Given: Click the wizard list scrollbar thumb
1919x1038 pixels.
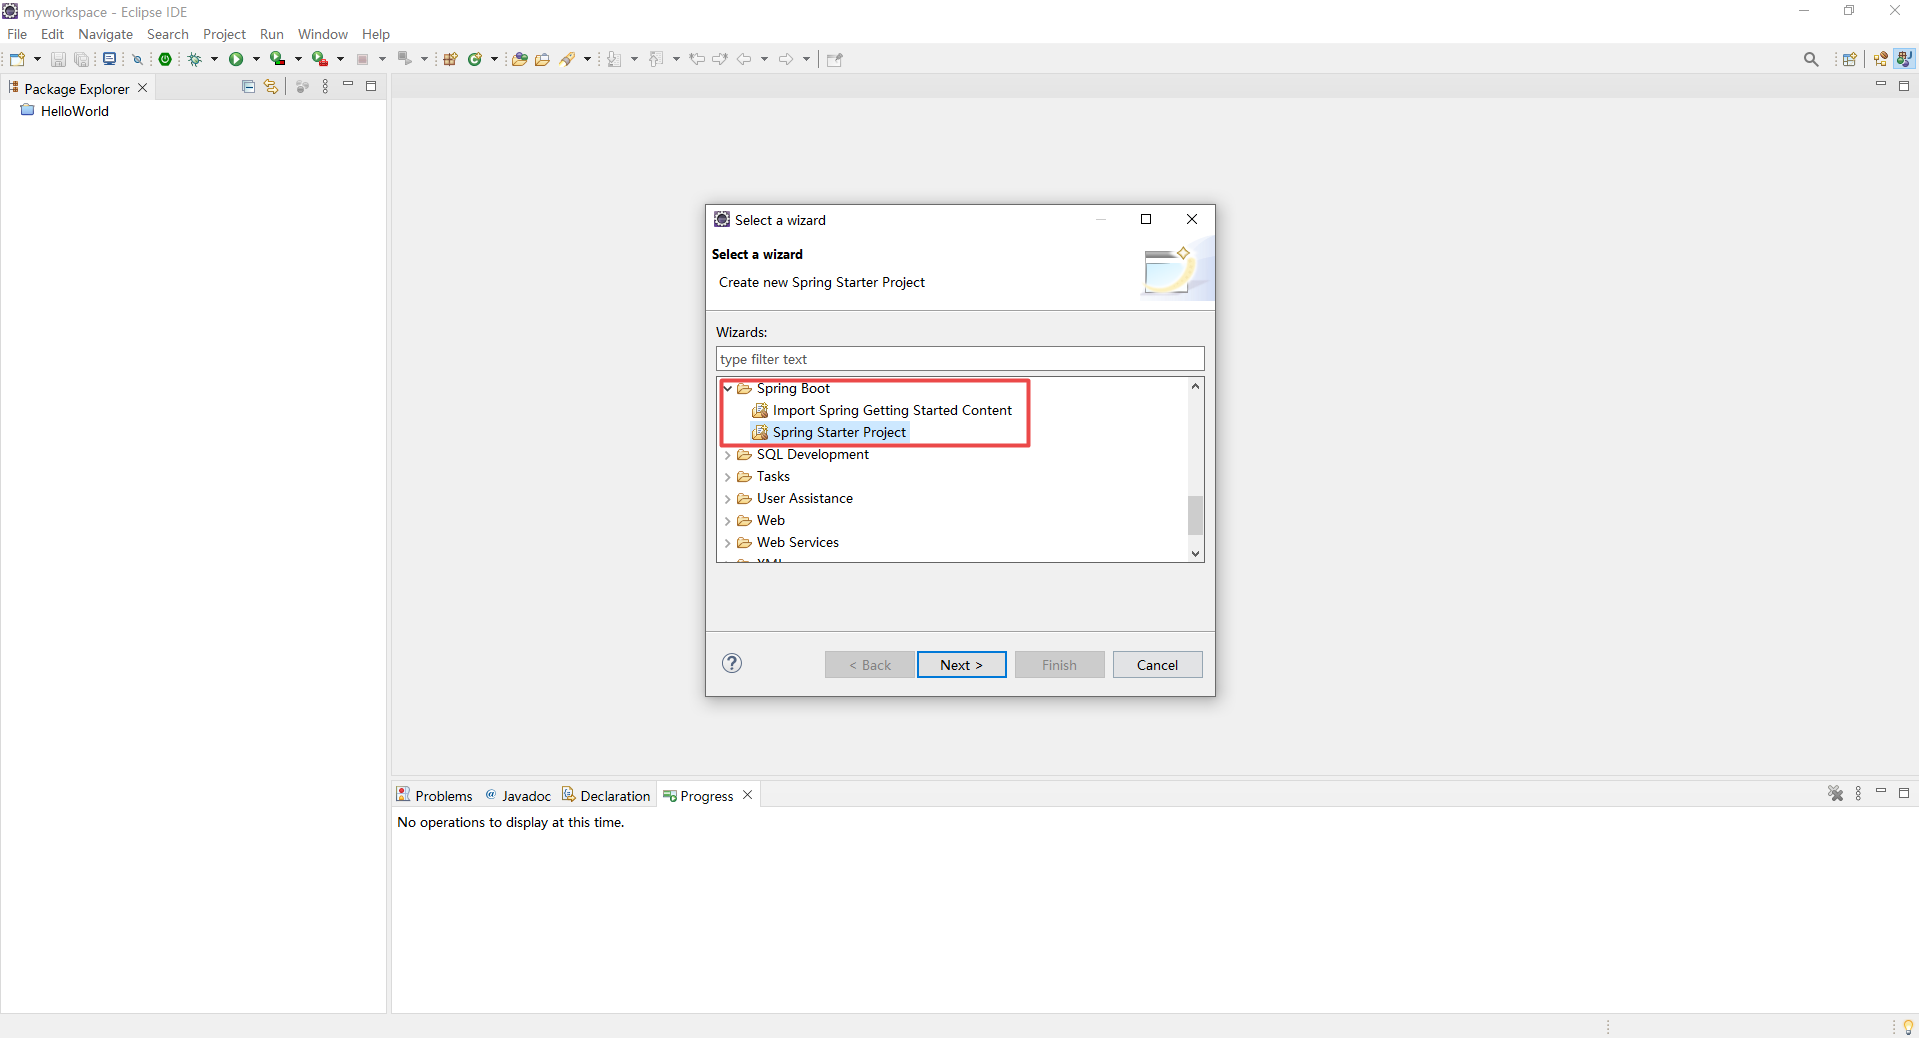Looking at the screenshot, I should pyautogui.click(x=1195, y=515).
